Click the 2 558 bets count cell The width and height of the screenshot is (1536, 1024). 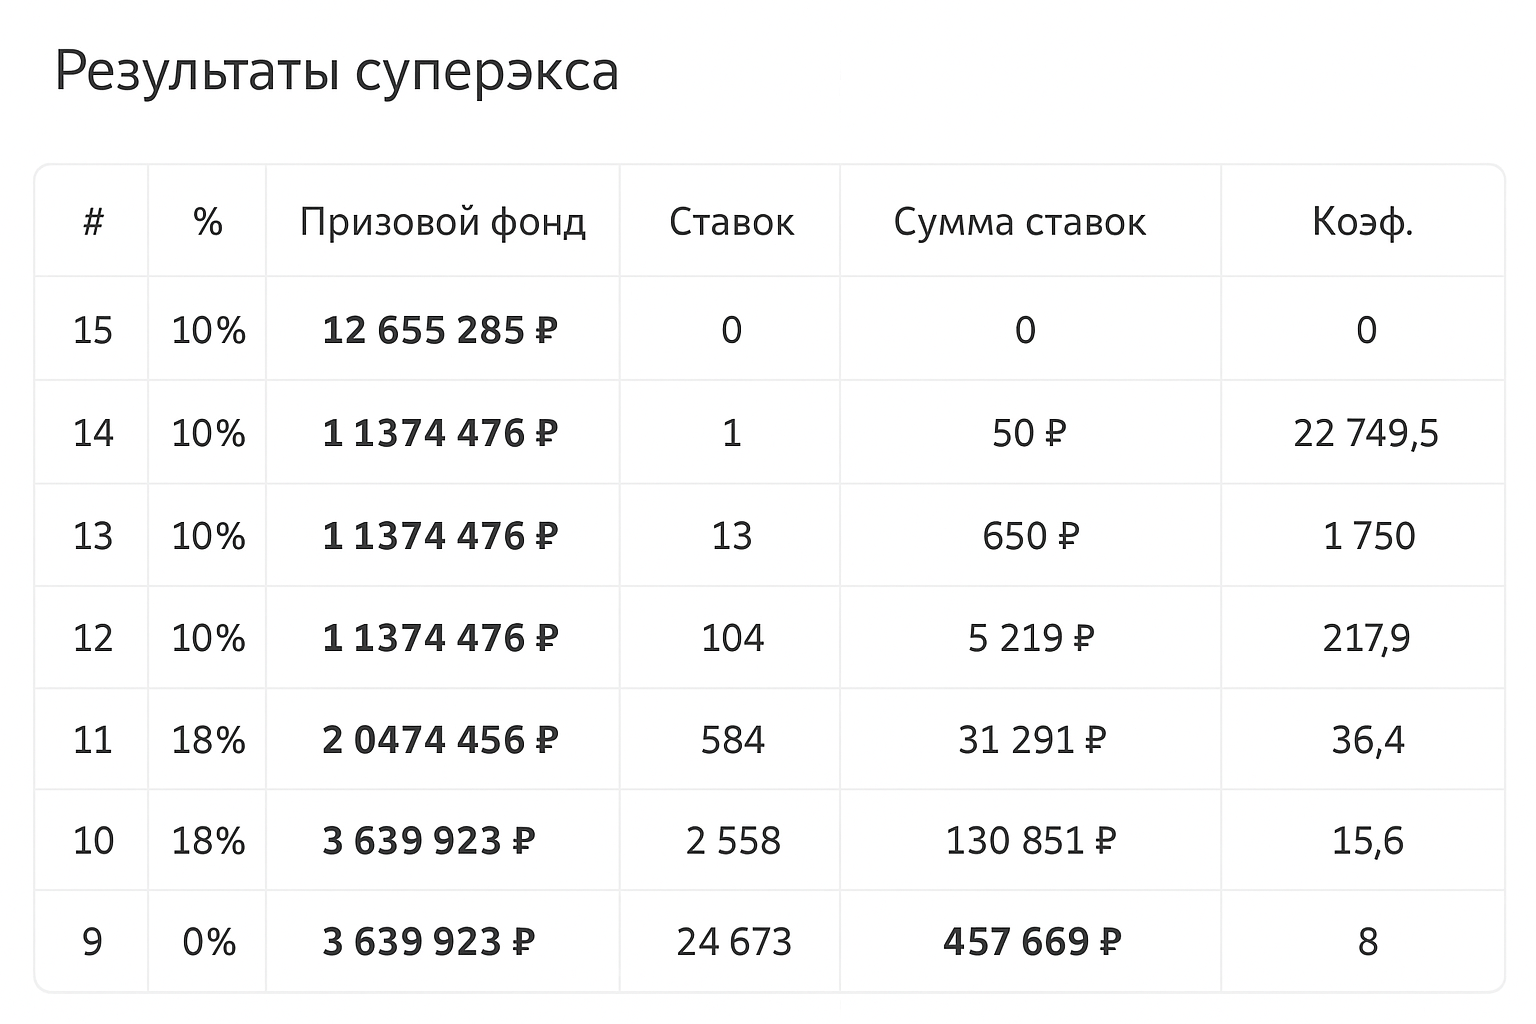coord(732,841)
